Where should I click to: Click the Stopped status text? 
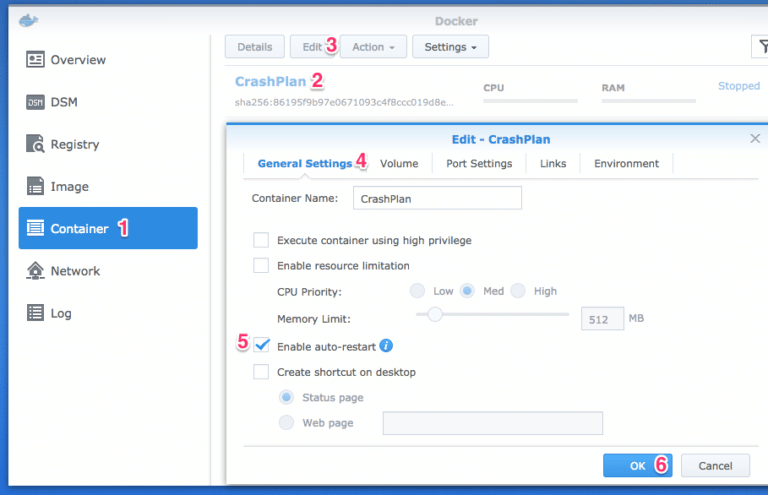point(739,86)
